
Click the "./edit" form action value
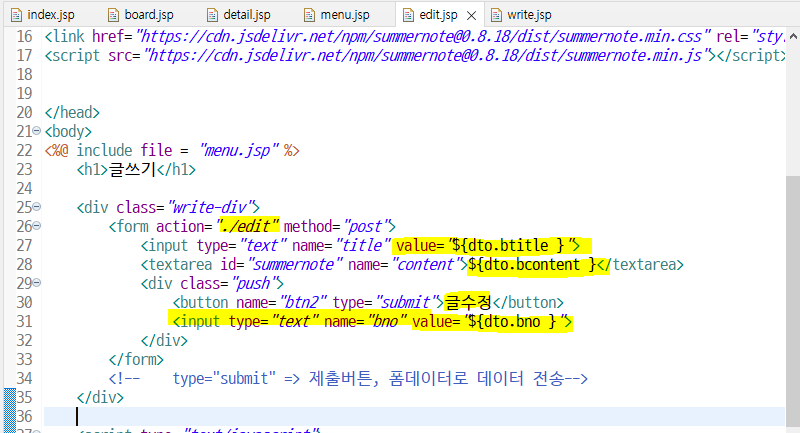[247, 226]
